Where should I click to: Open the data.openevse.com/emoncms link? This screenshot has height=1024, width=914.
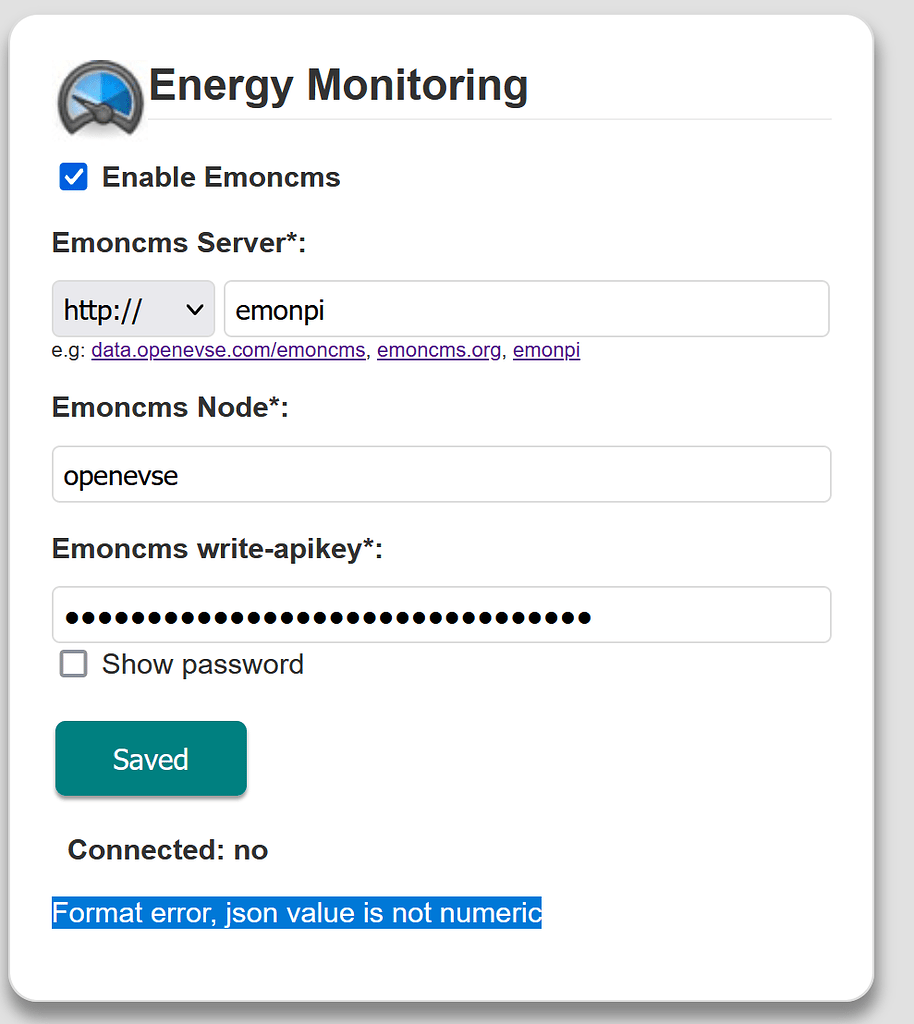pyautogui.click(x=228, y=351)
